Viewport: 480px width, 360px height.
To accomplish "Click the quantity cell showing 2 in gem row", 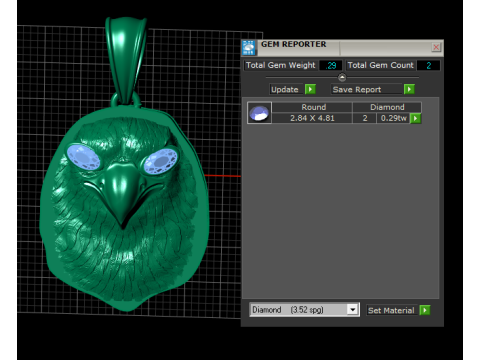I will (x=365, y=118).
